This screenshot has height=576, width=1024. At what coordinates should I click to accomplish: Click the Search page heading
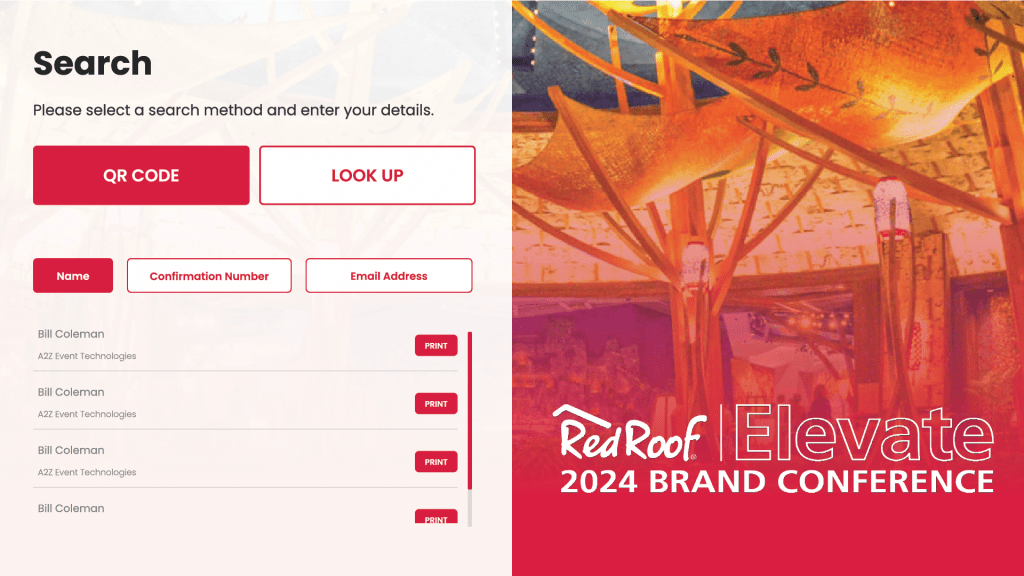(92, 63)
